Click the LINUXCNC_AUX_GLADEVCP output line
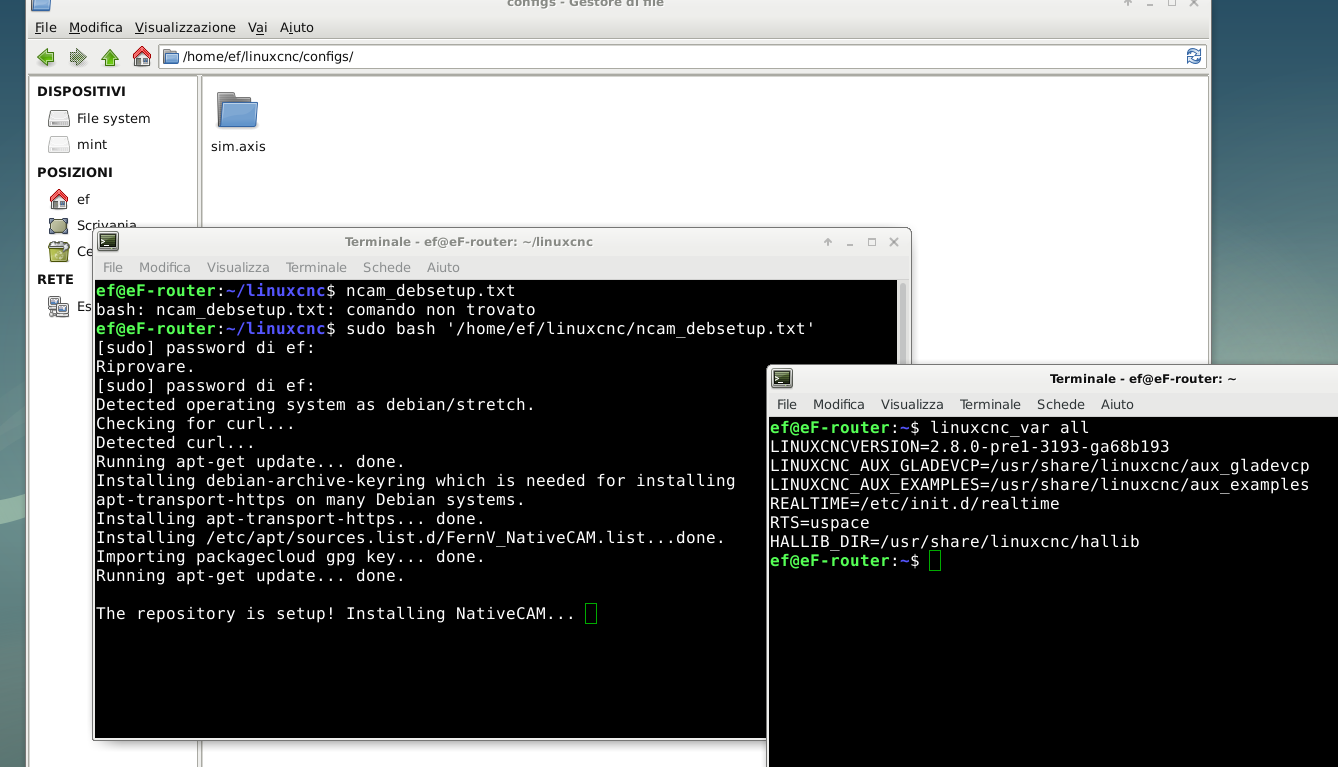Image resolution: width=1338 pixels, height=767 pixels. click(x=1039, y=466)
